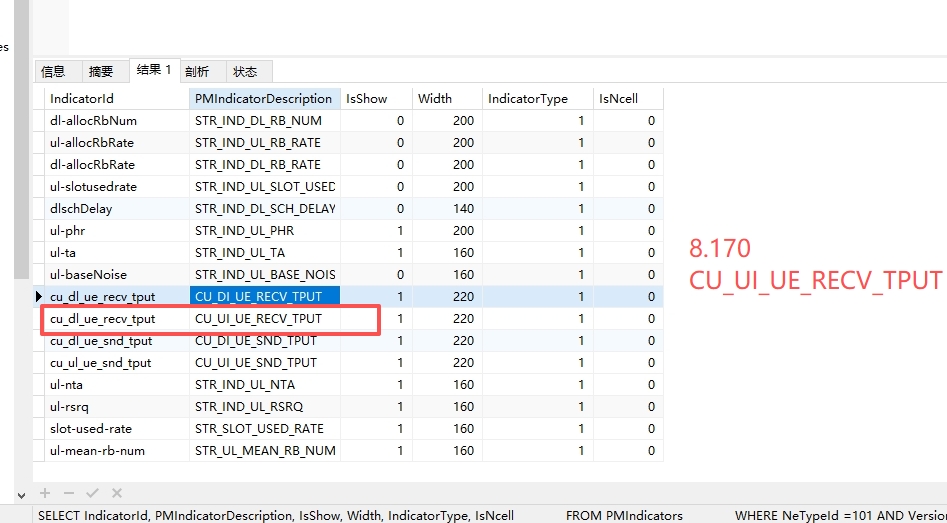Click the delete record minus icon
The height and width of the screenshot is (523, 947).
[68, 493]
